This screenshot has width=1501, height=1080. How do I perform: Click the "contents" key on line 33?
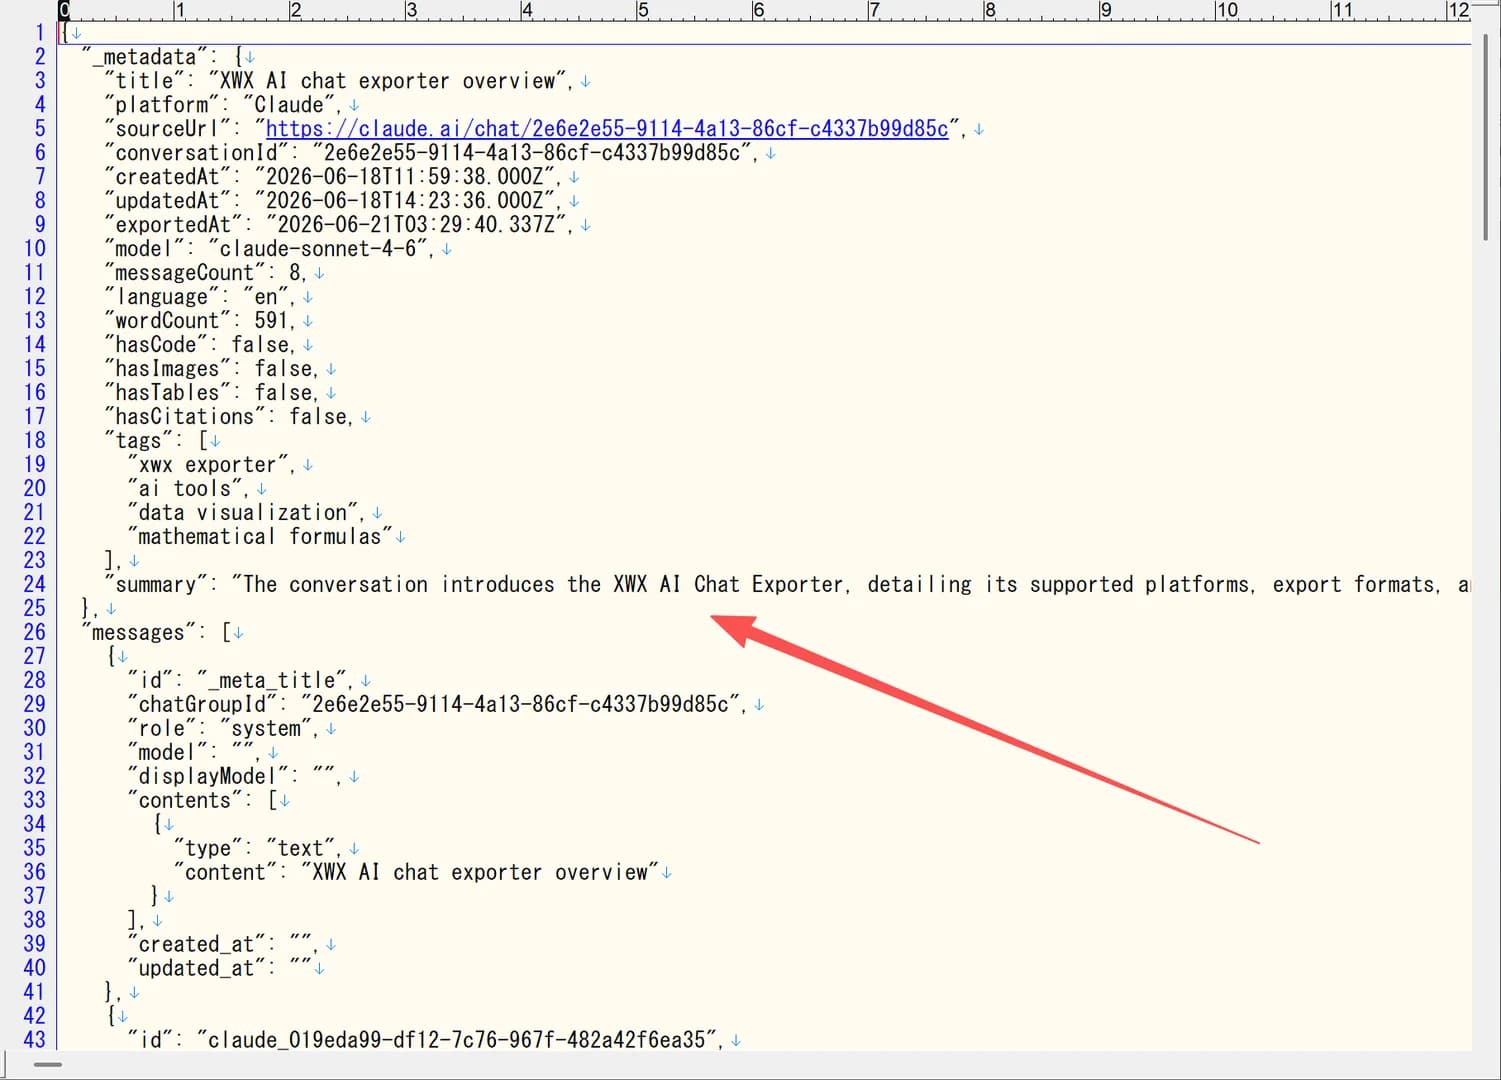(x=185, y=801)
